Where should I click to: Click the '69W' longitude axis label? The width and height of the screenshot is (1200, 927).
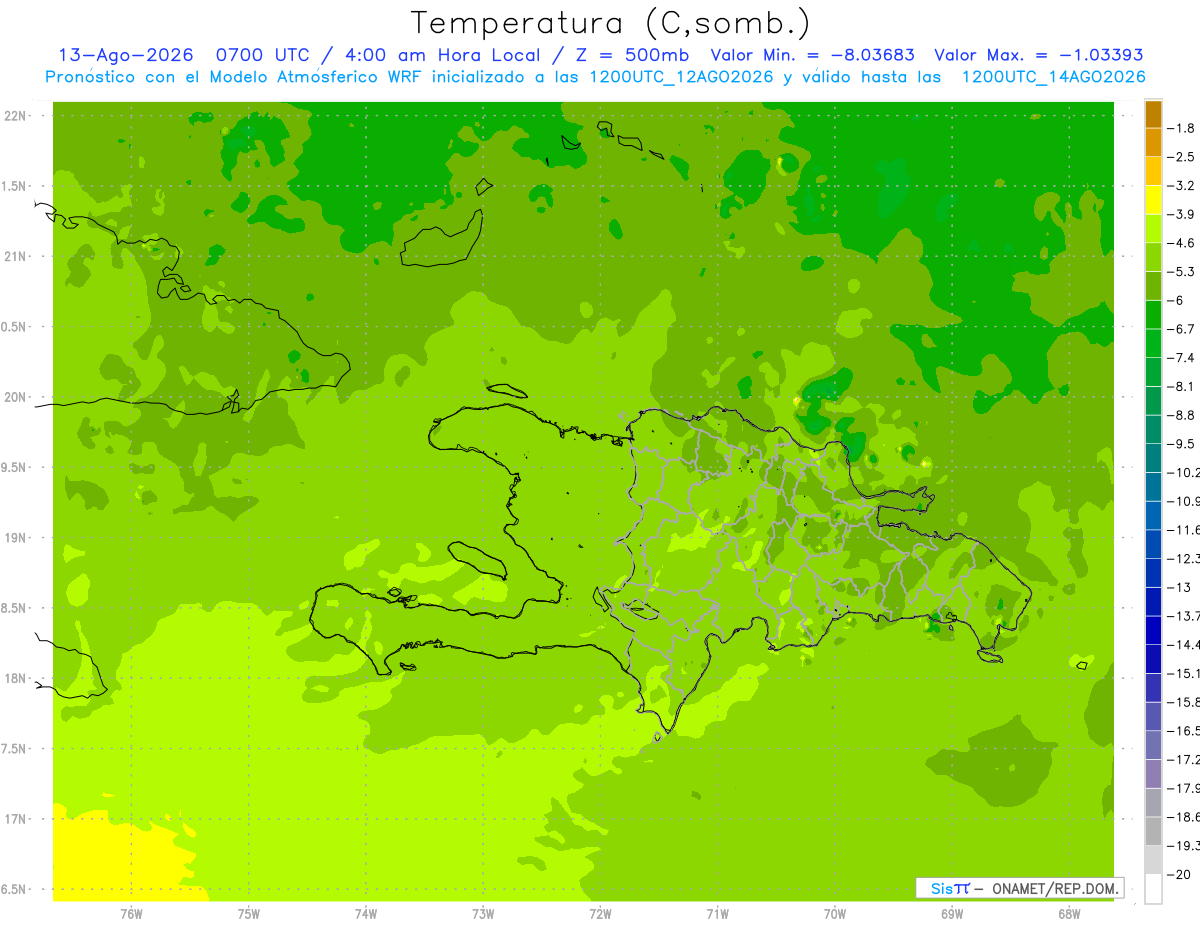click(x=952, y=914)
